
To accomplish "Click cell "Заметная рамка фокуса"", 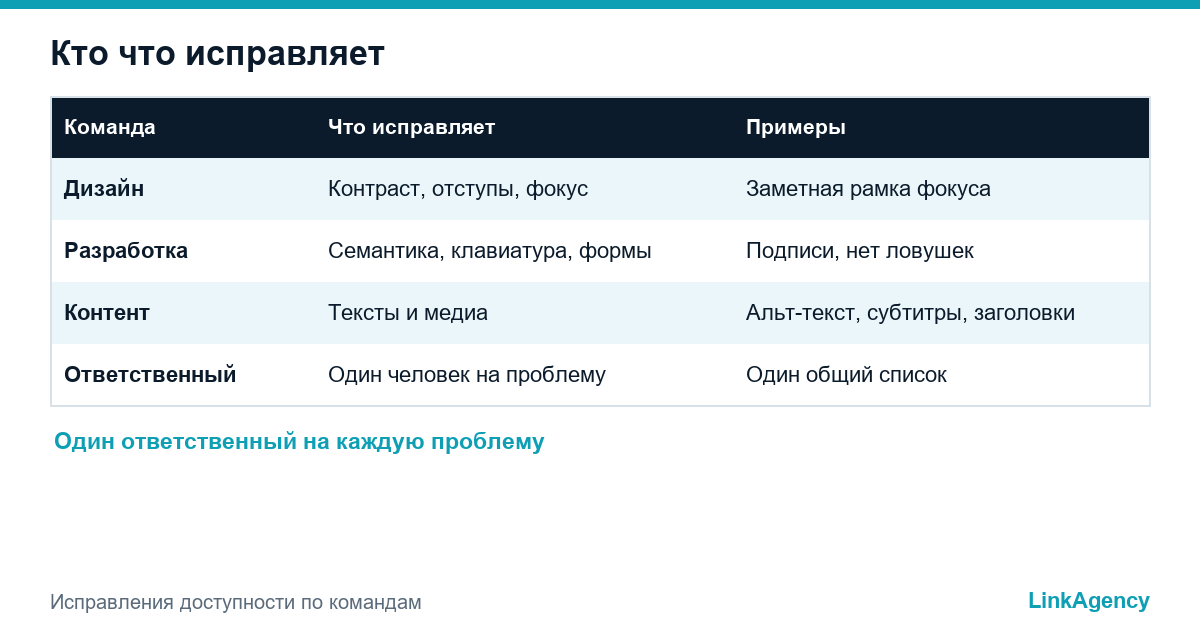I will click(x=868, y=189).
